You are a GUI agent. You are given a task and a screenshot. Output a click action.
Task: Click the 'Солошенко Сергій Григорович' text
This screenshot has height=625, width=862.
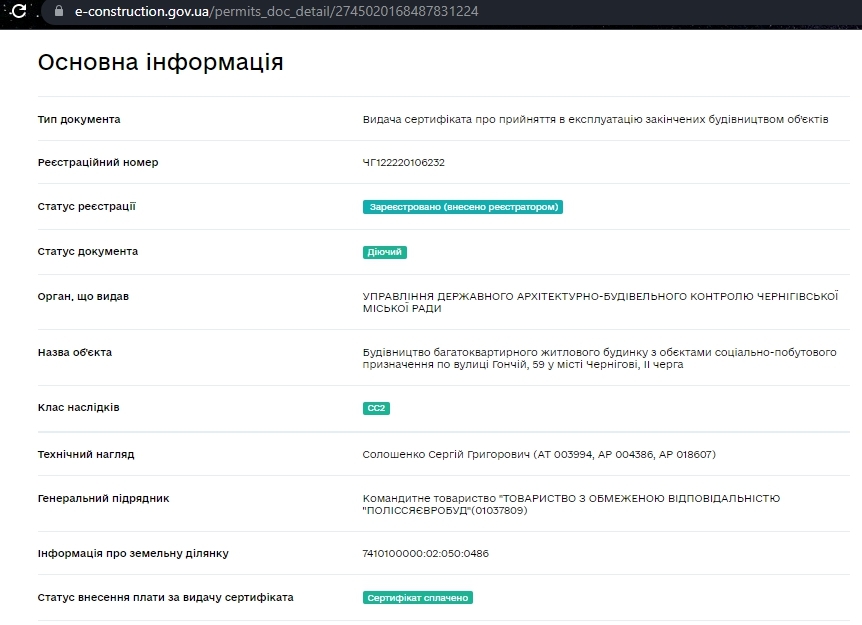click(x=539, y=455)
